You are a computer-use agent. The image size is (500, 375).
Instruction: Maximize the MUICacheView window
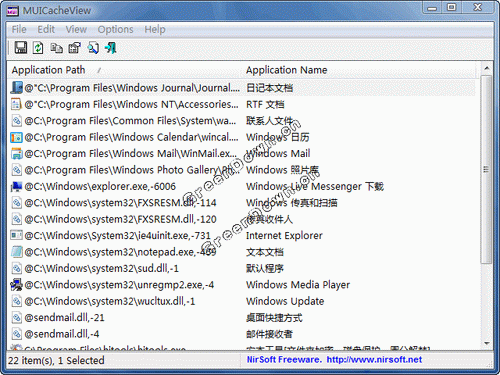[452, 7]
